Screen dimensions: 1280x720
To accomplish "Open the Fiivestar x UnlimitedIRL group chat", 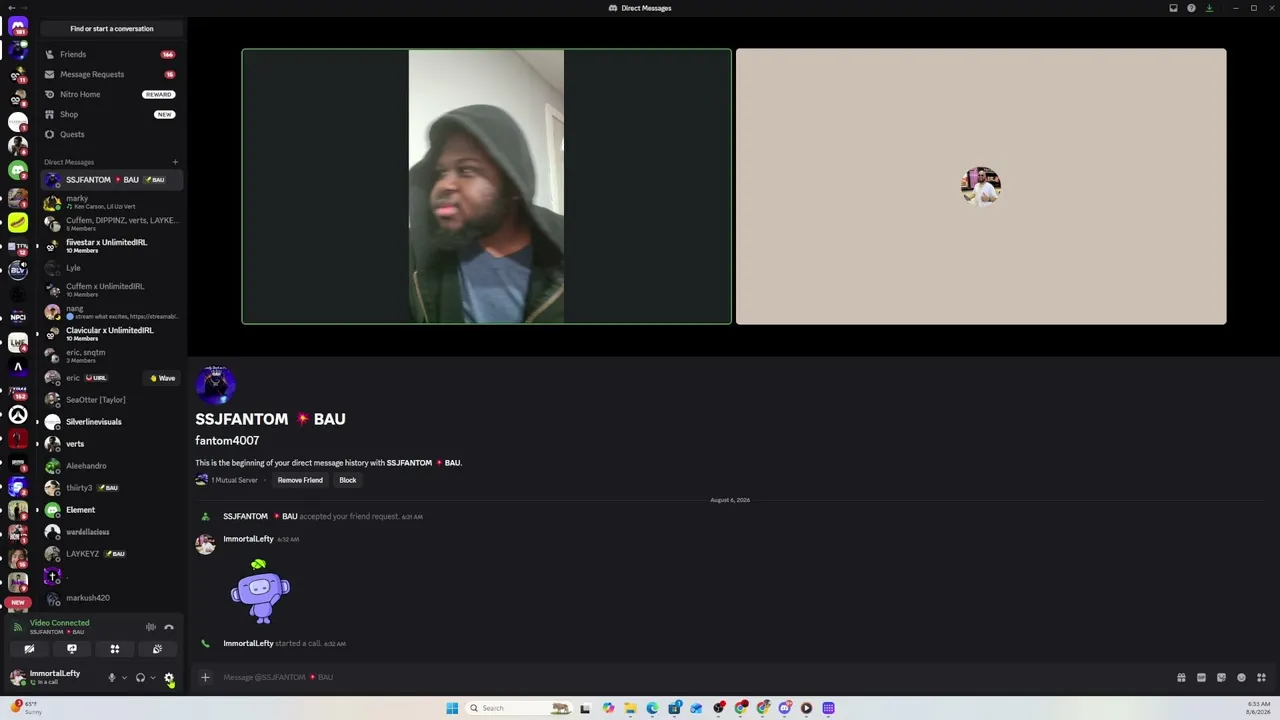I will click(x=111, y=246).
